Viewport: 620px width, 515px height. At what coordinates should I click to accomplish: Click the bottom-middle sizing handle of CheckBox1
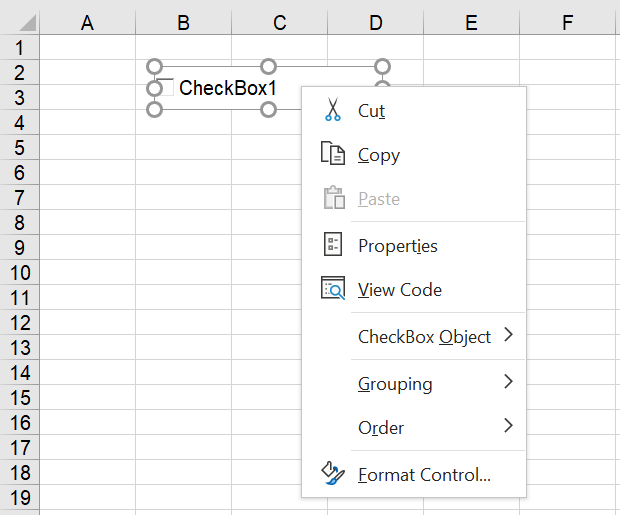(x=268, y=110)
